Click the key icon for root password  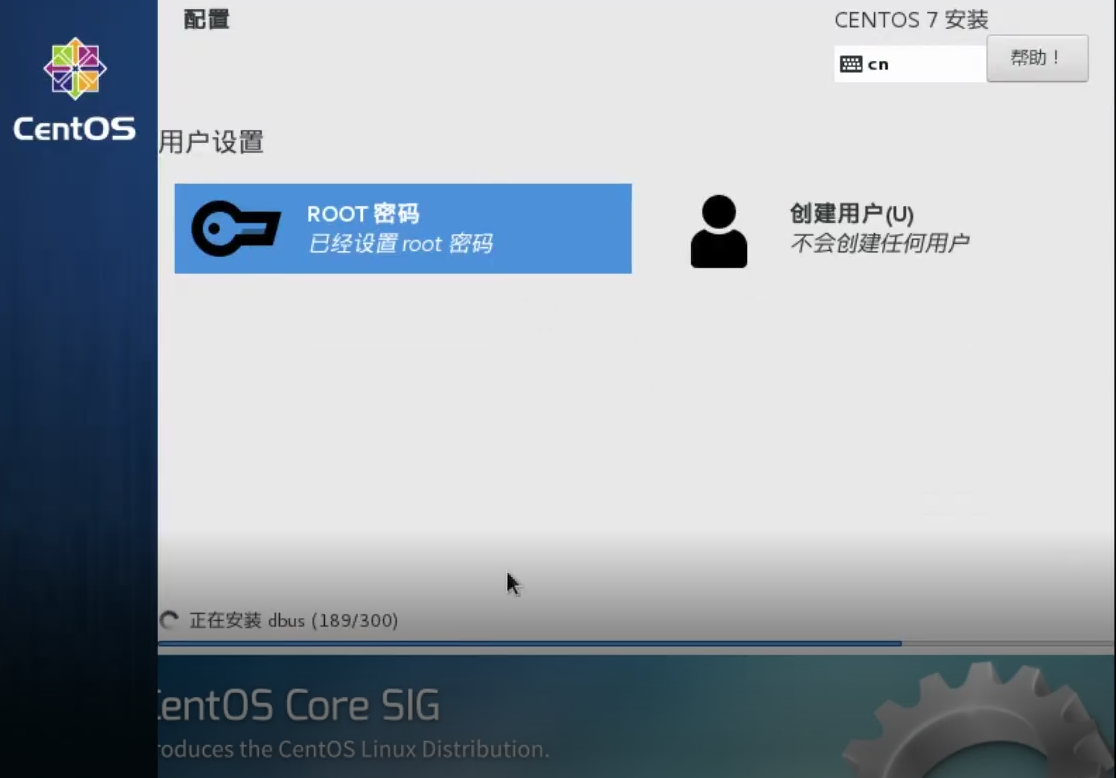click(236, 228)
